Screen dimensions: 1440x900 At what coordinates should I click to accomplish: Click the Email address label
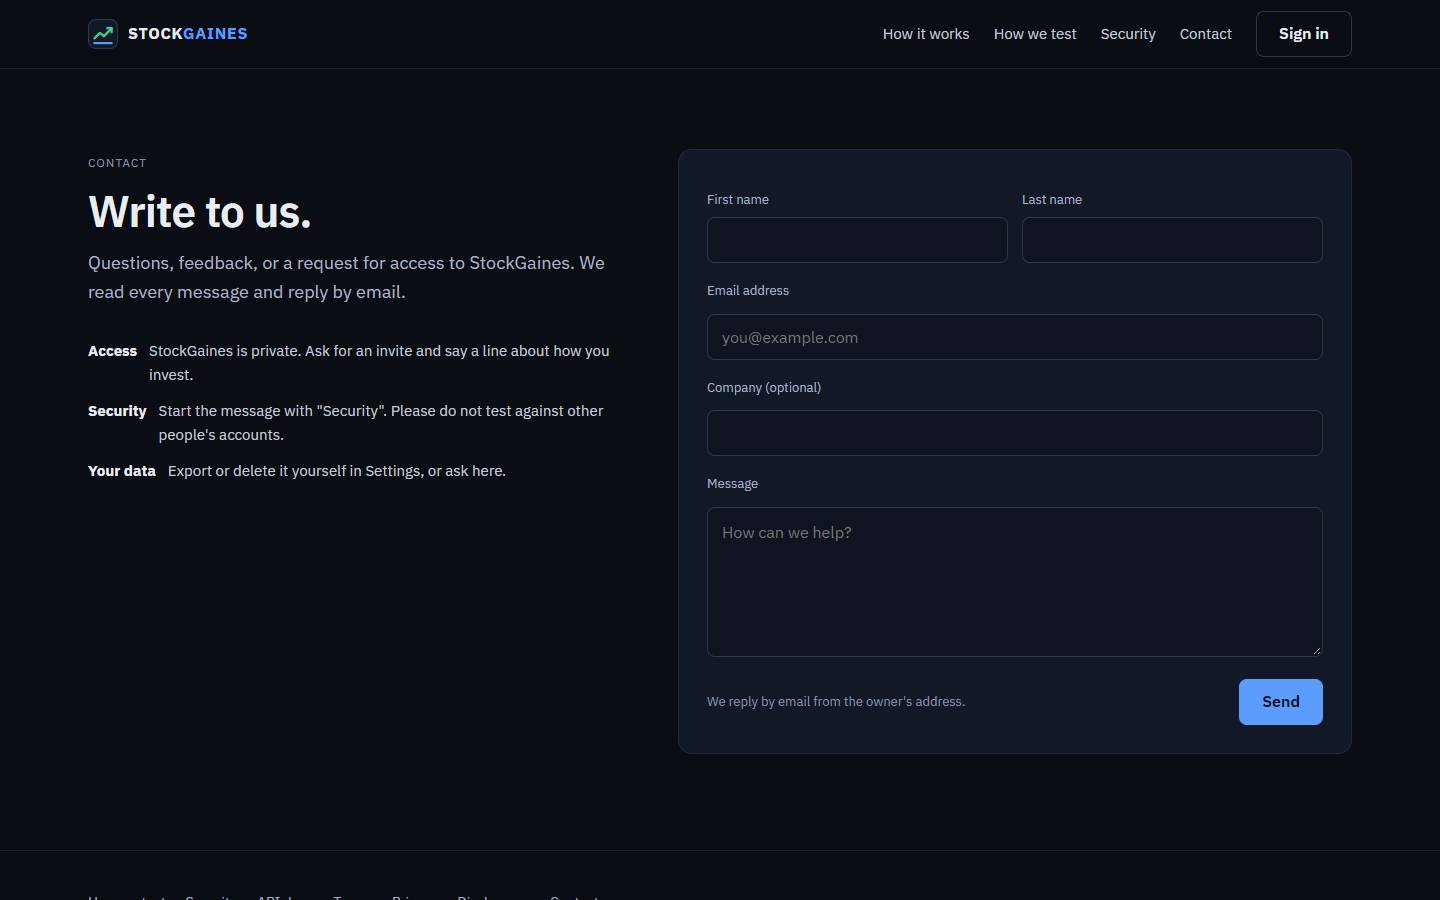click(748, 291)
